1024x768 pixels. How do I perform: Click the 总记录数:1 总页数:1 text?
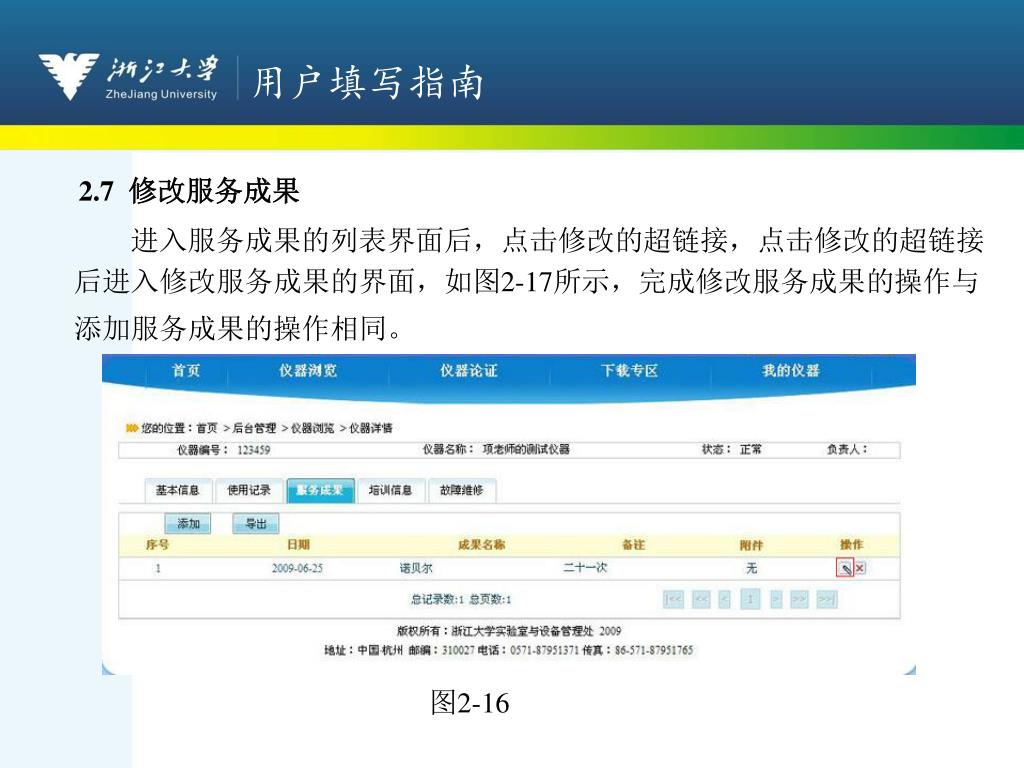461,599
